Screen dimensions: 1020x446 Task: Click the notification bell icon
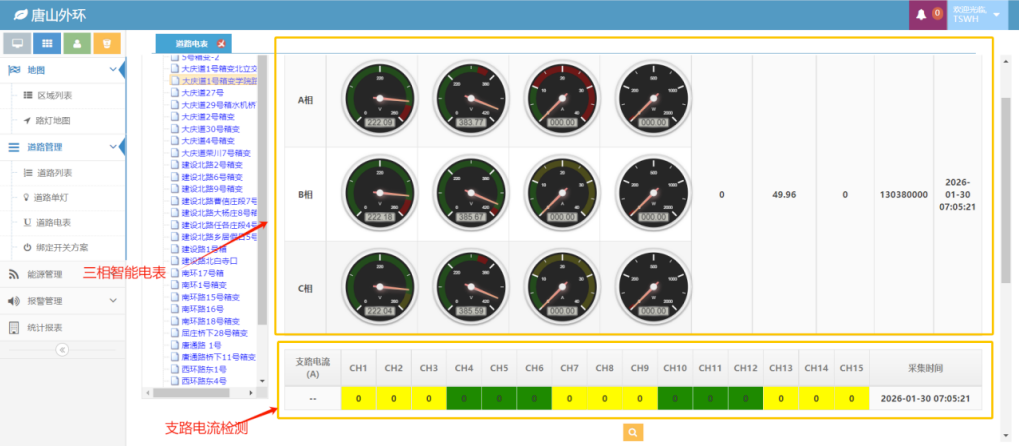coord(921,15)
